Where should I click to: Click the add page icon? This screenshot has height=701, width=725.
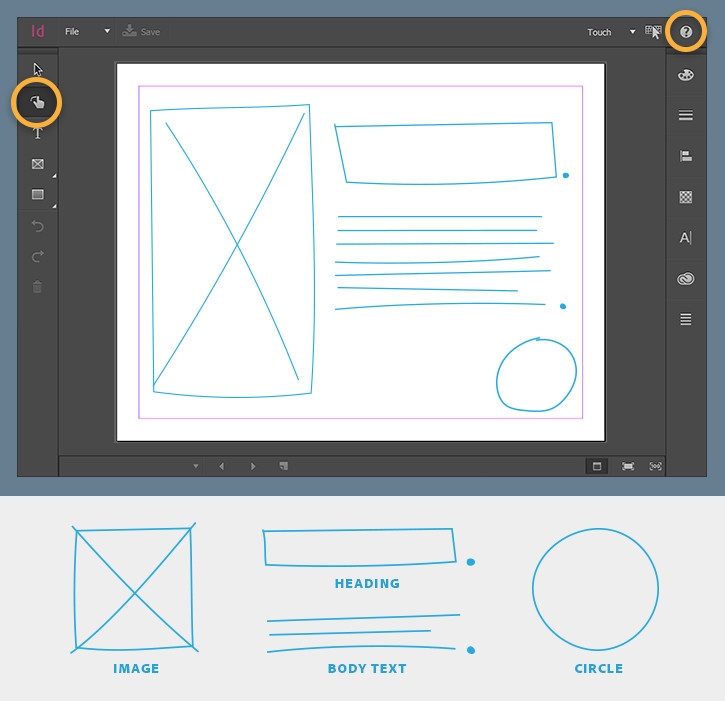[x=284, y=466]
